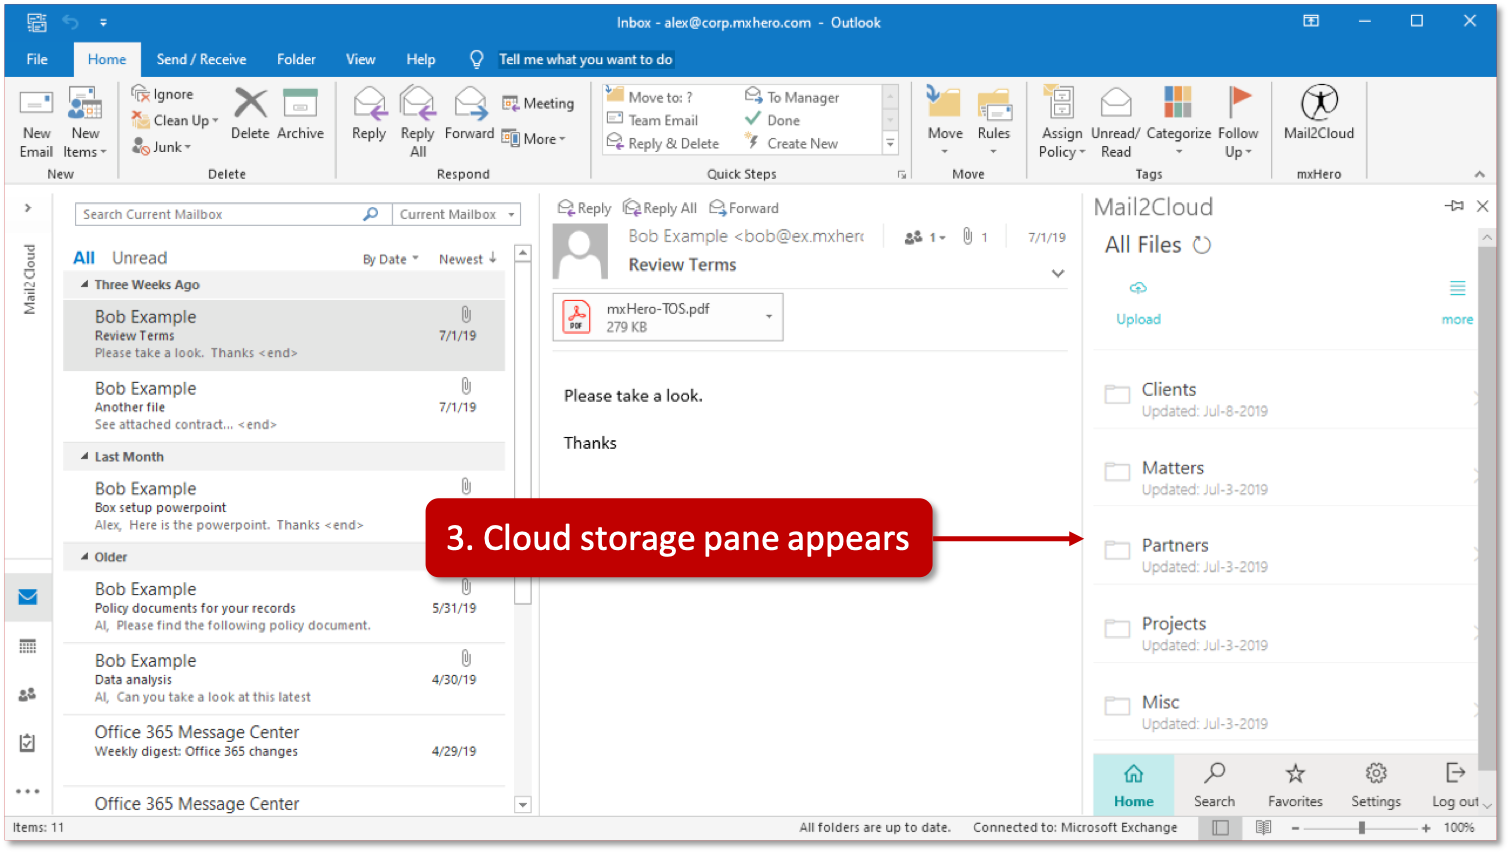Open the mxHero-TOS.pdf attachment dropdown arrow
Screen dimensions: 1508x852
pyautogui.click(x=769, y=317)
